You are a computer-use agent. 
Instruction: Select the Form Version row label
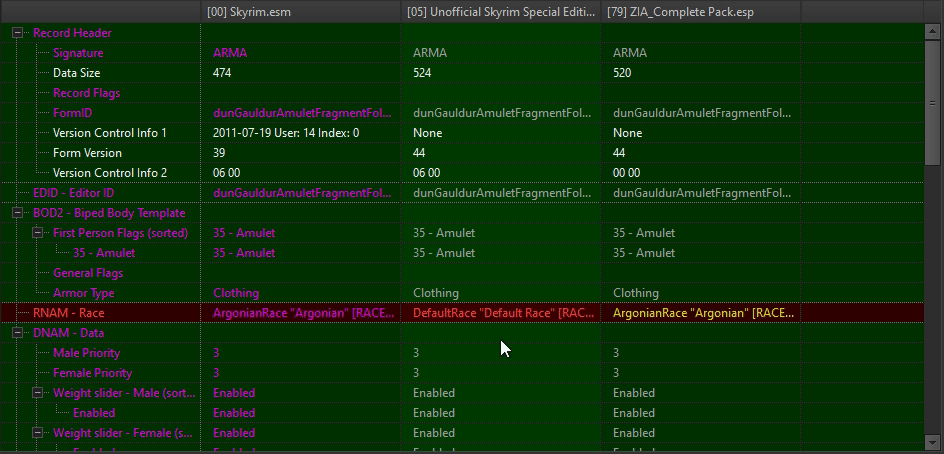(87, 153)
